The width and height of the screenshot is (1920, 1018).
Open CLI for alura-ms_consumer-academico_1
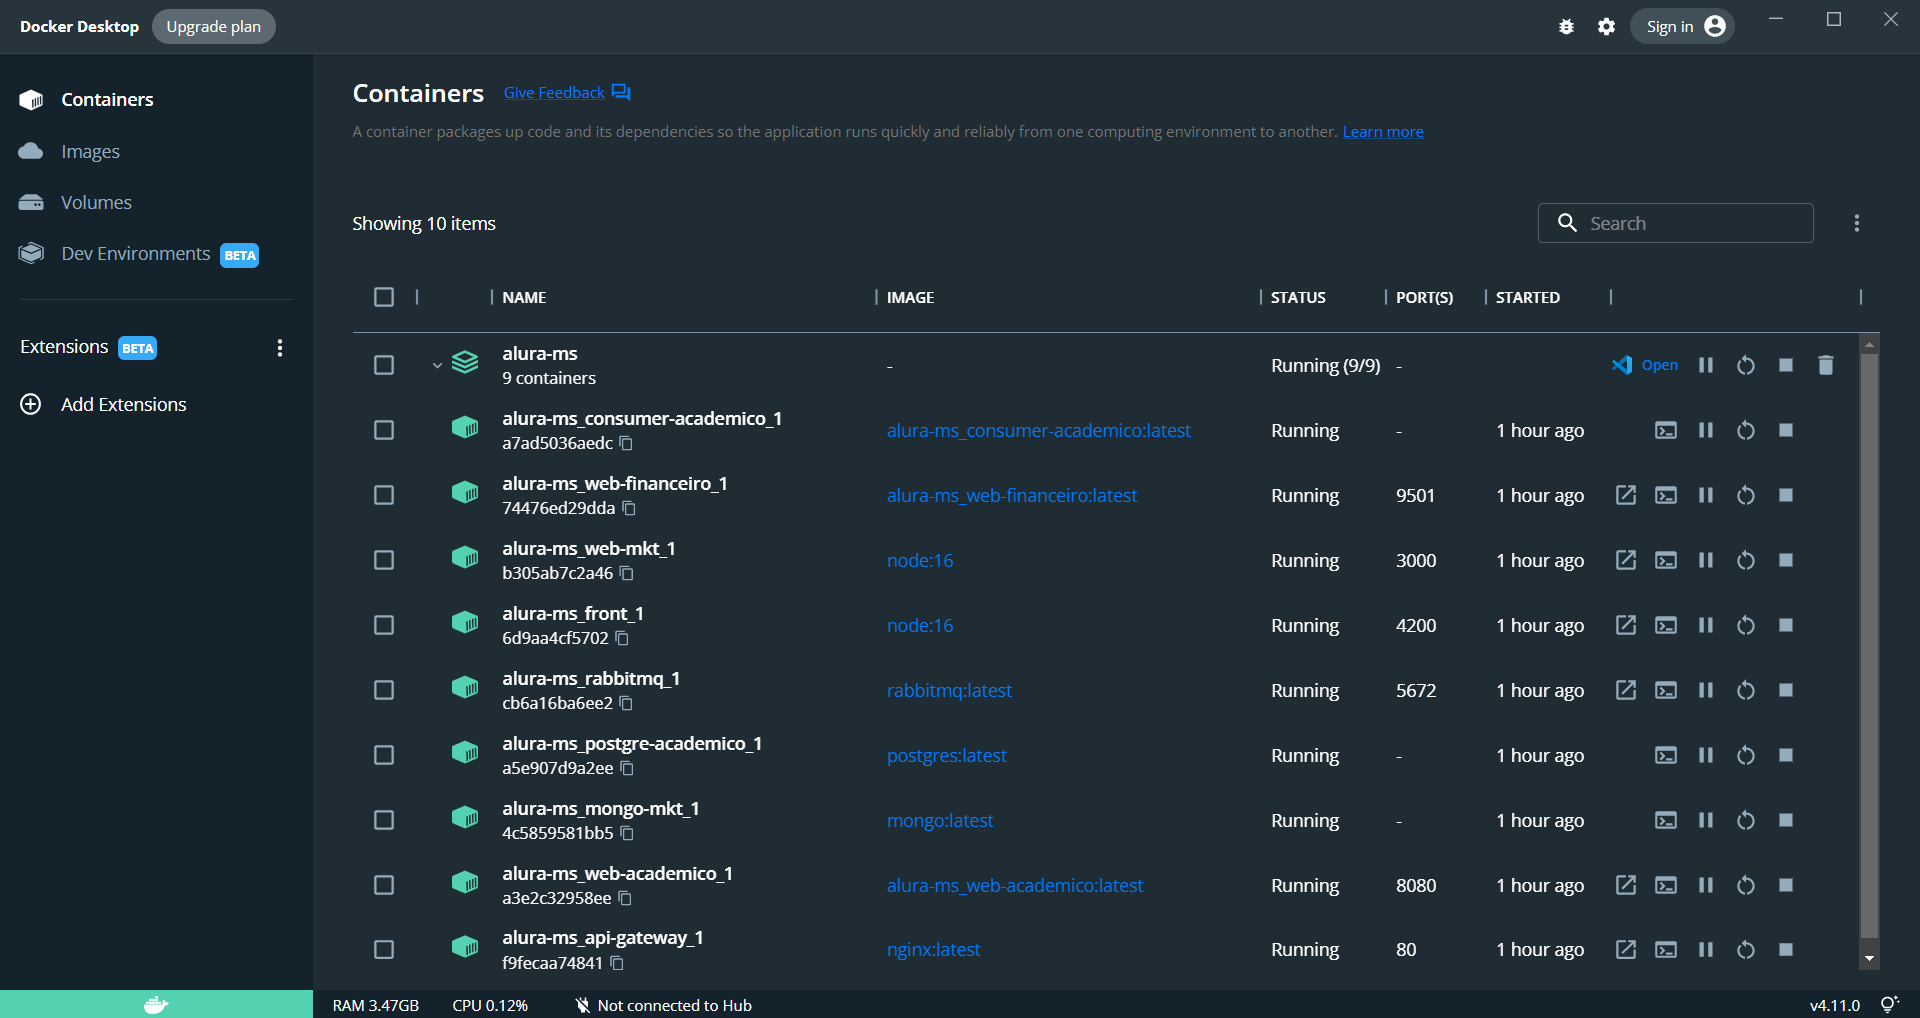(1666, 430)
